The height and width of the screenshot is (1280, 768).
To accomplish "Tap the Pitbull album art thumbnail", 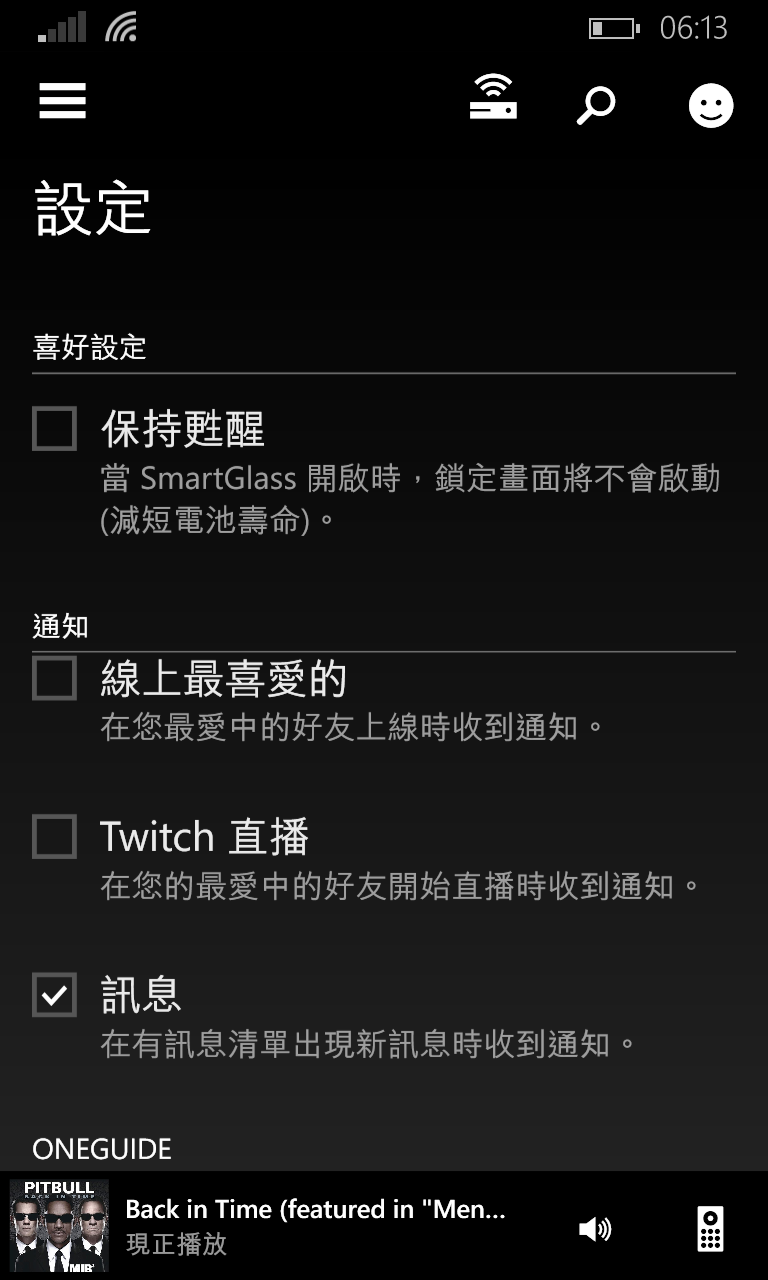I will (x=59, y=1226).
